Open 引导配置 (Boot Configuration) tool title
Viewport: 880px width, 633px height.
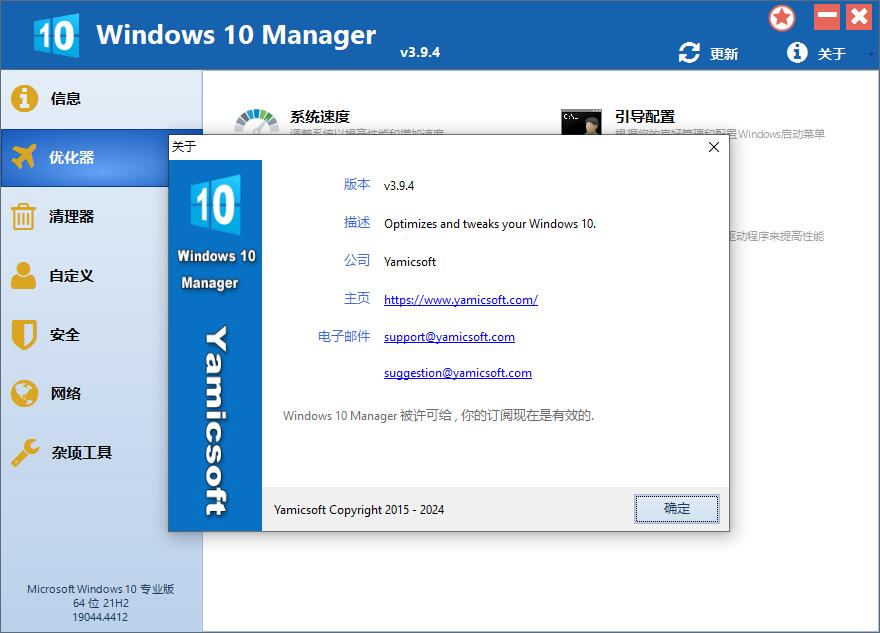click(645, 117)
